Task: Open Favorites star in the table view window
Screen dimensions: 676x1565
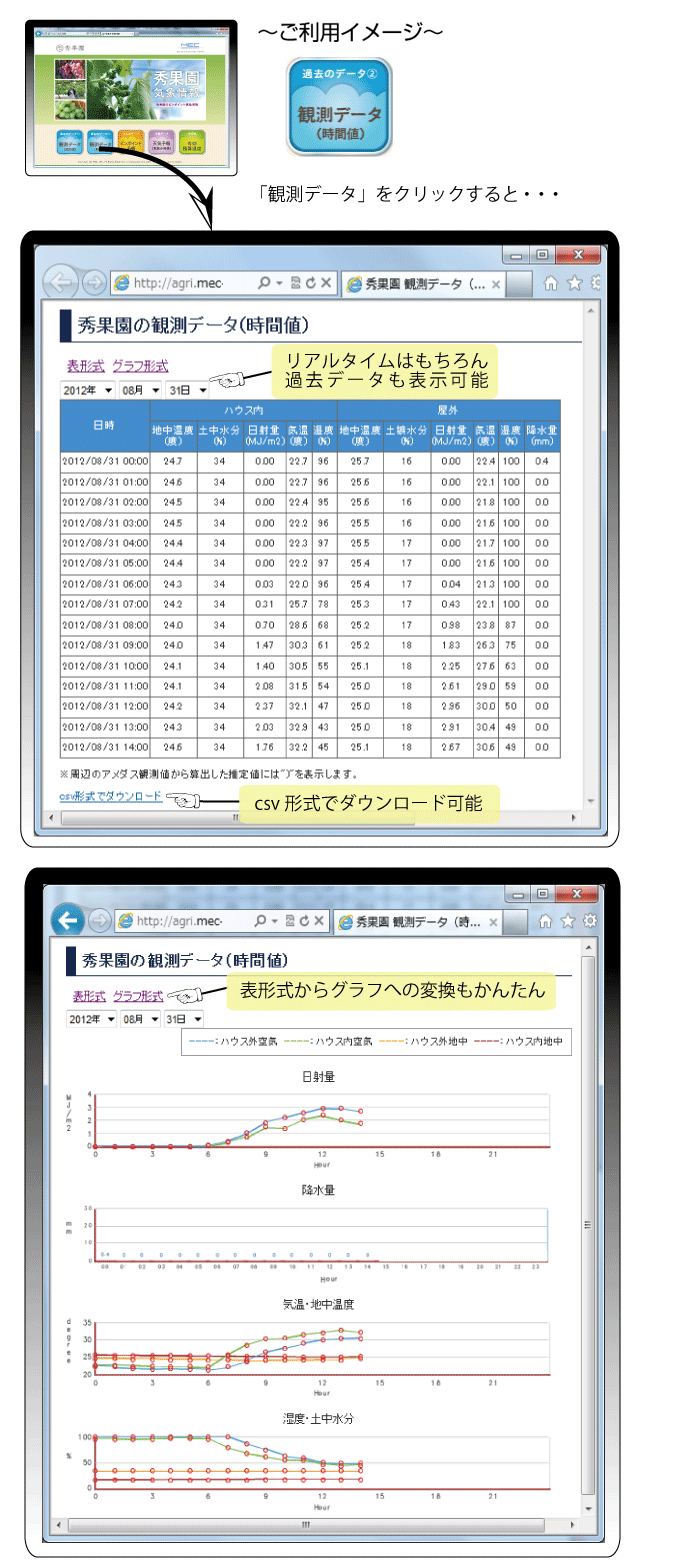Action: [574, 283]
